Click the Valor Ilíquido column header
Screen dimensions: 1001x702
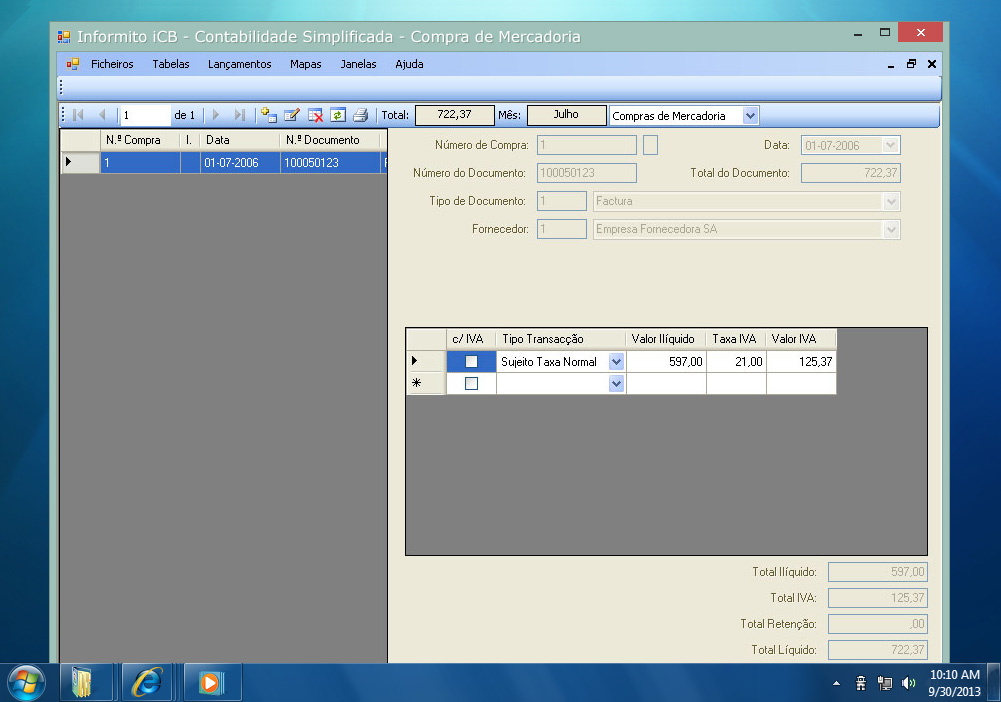pyautogui.click(x=665, y=339)
